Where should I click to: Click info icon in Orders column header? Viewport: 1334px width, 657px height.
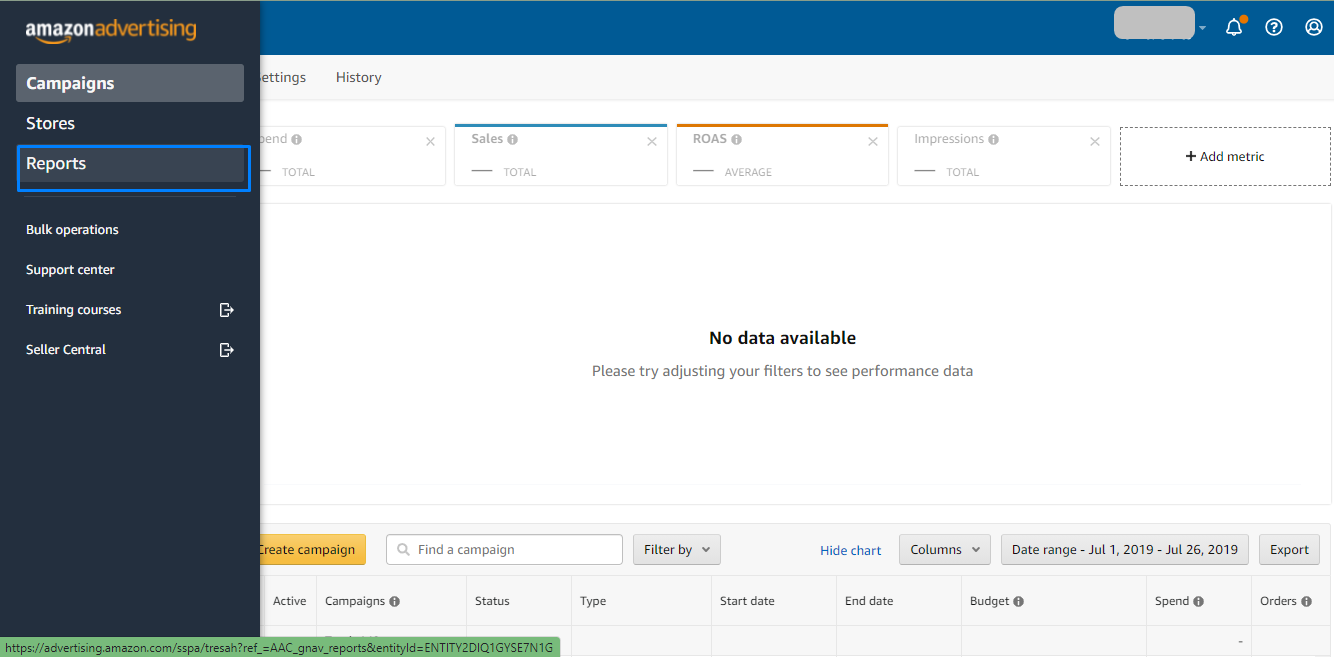point(1306,602)
